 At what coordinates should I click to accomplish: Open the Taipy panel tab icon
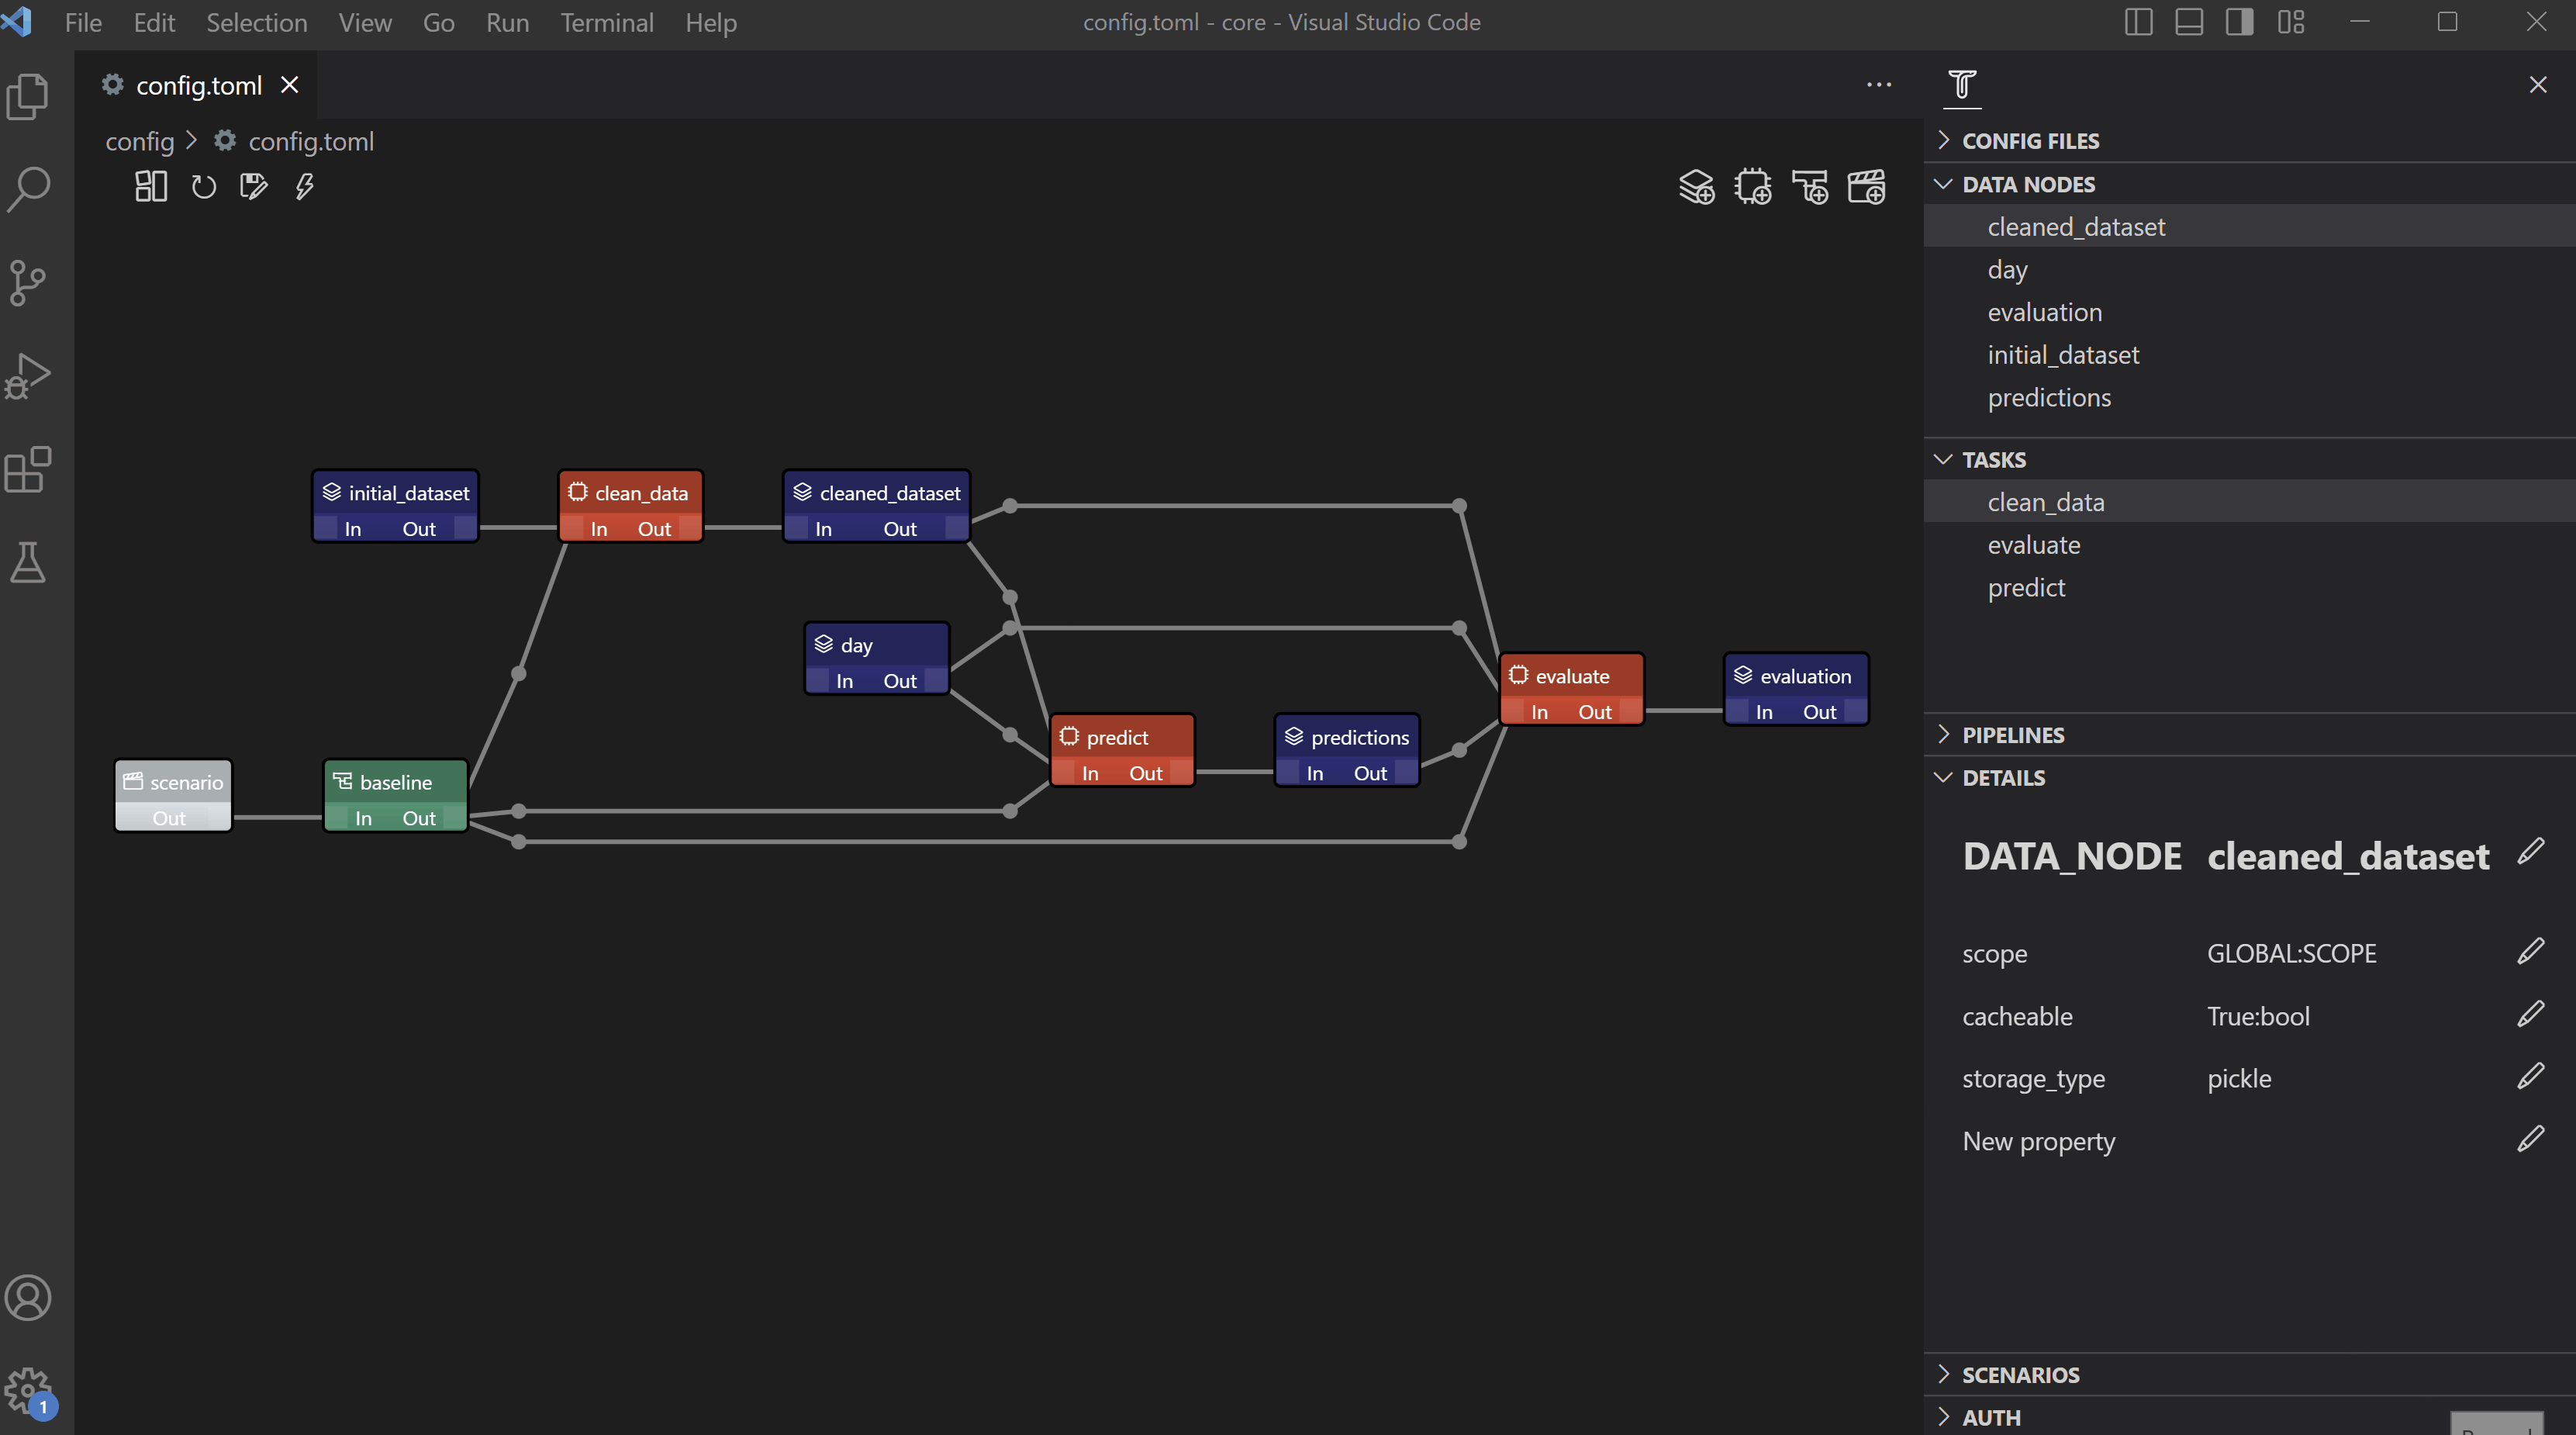[x=1962, y=85]
